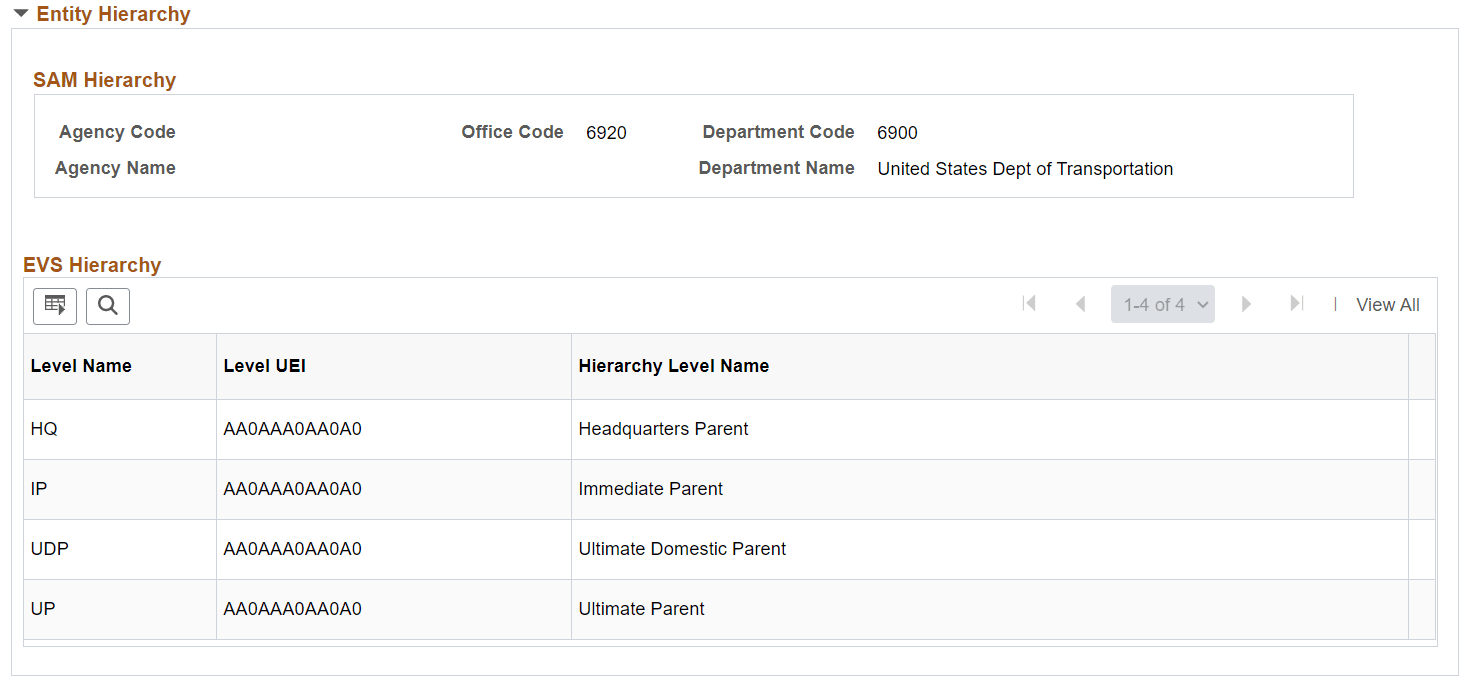
Task: Click the View All link
Action: [1387, 305]
